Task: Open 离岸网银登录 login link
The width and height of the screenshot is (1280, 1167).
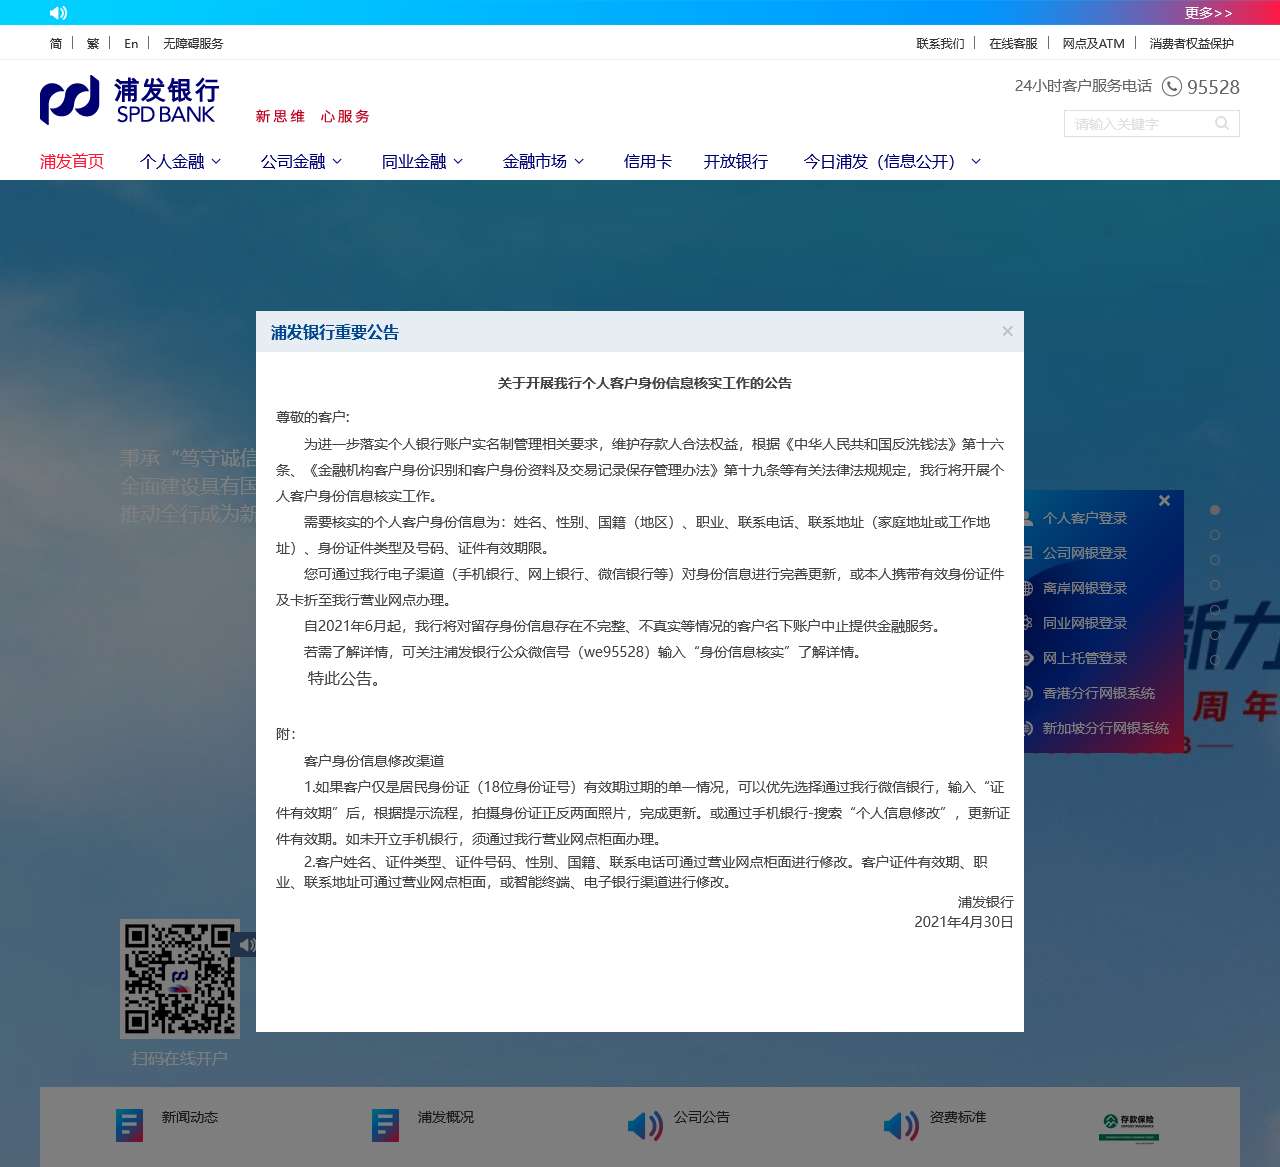Action: click(x=1084, y=588)
